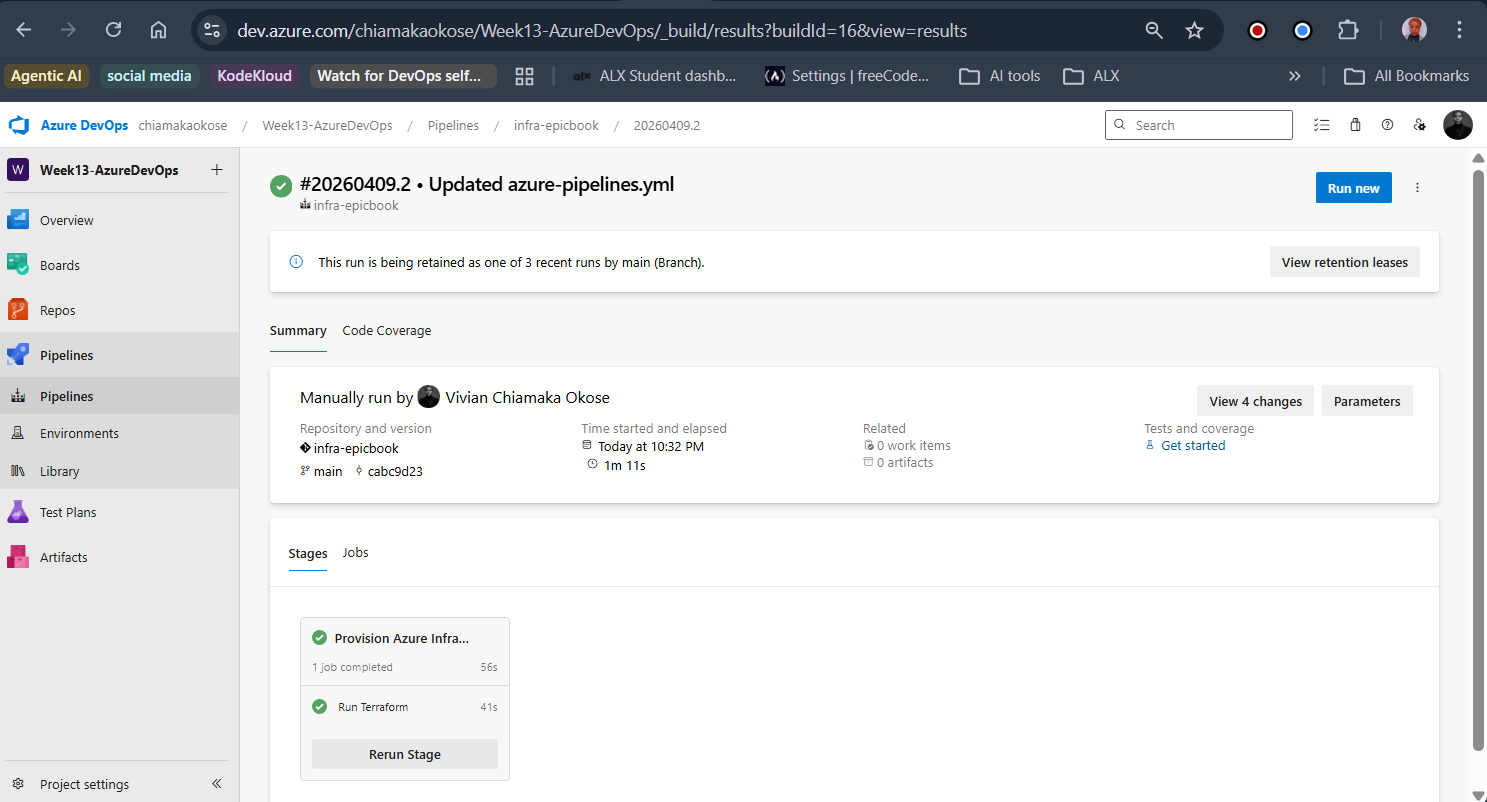The height and width of the screenshot is (802, 1487).
Task: Switch to the Jobs tab
Action: (355, 553)
